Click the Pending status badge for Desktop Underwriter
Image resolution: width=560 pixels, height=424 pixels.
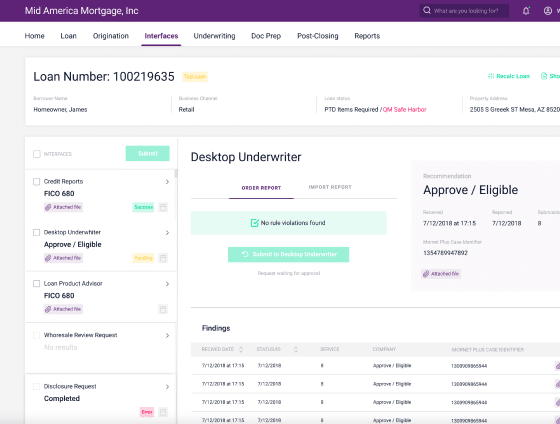(x=143, y=258)
